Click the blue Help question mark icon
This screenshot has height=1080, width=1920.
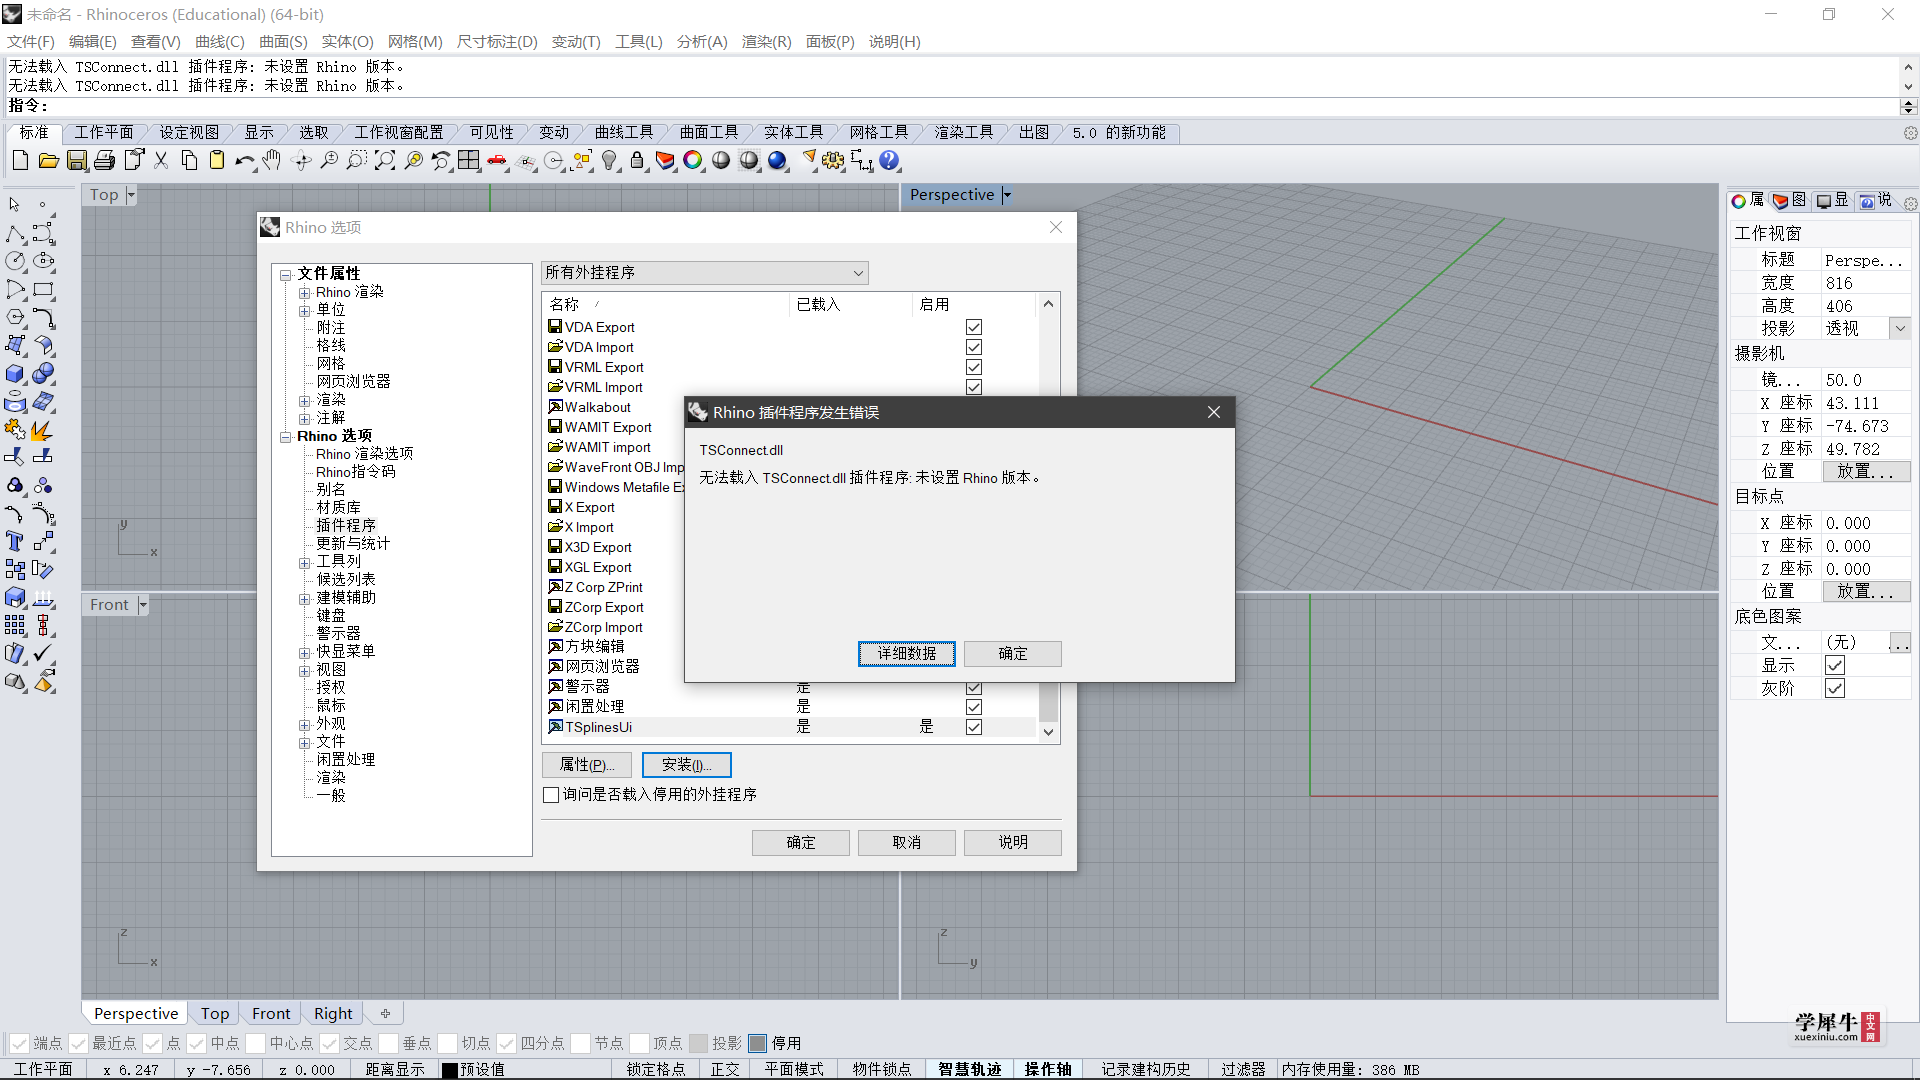pyautogui.click(x=889, y=160)
